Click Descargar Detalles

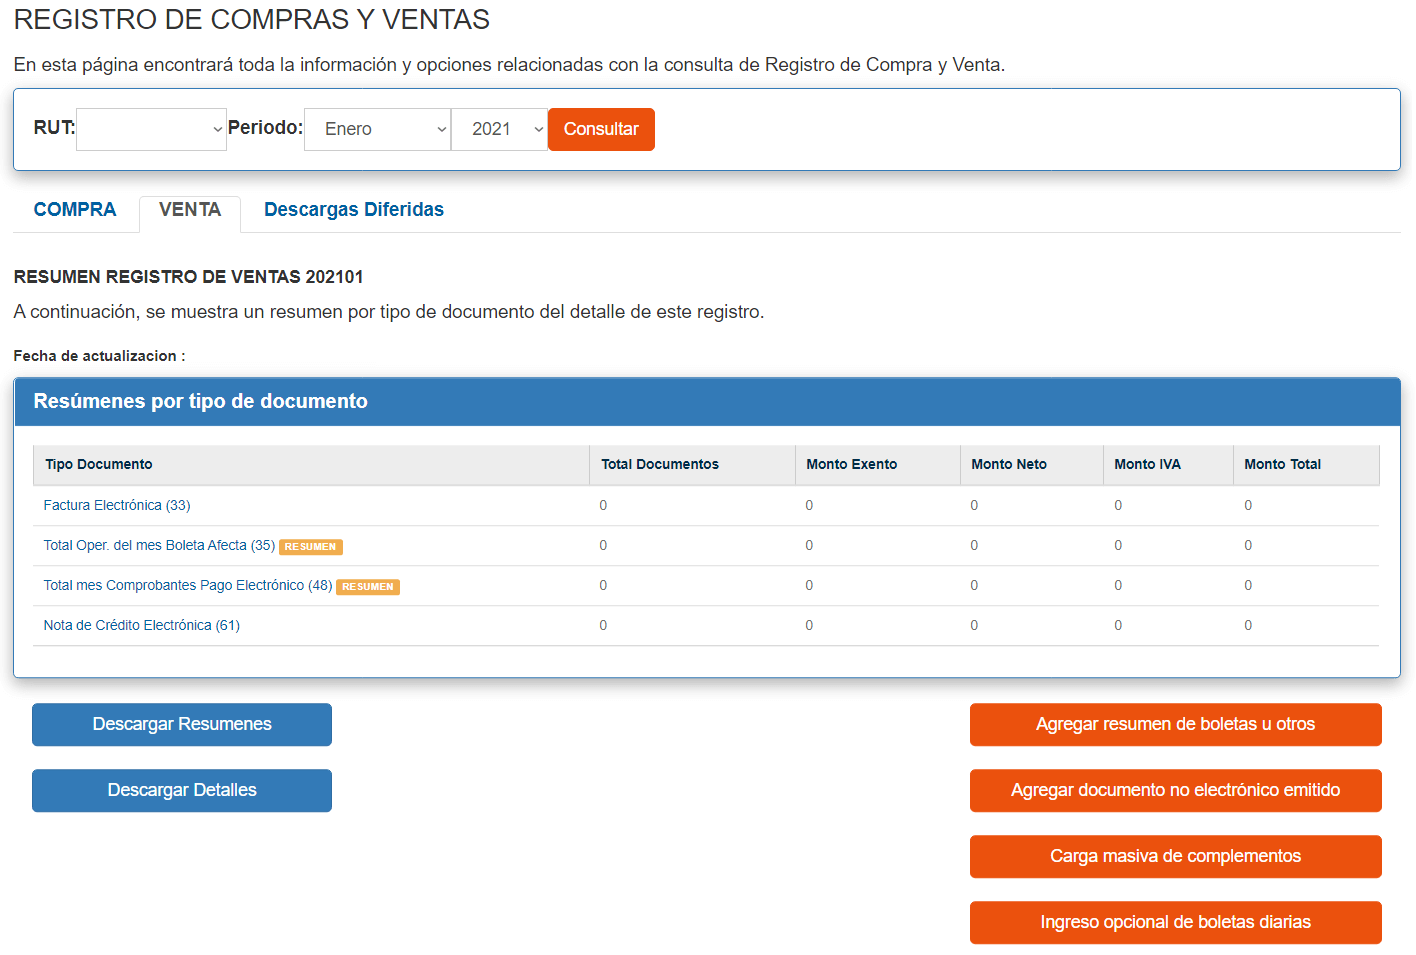(181, 790)
